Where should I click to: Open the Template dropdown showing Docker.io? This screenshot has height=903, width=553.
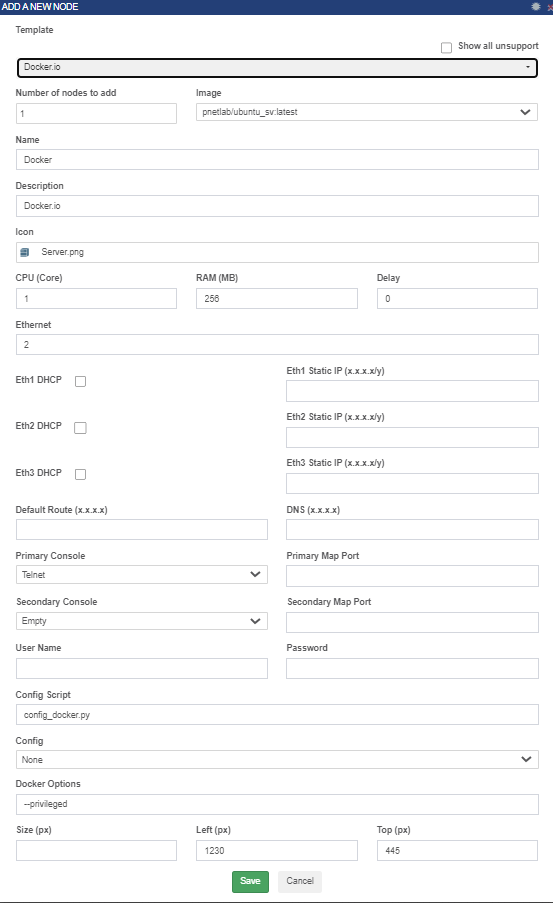click(277, 67)
